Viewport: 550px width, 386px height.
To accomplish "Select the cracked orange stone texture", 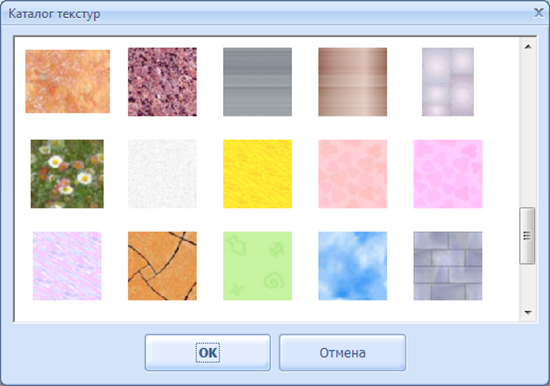I will [x=162, y=266].
